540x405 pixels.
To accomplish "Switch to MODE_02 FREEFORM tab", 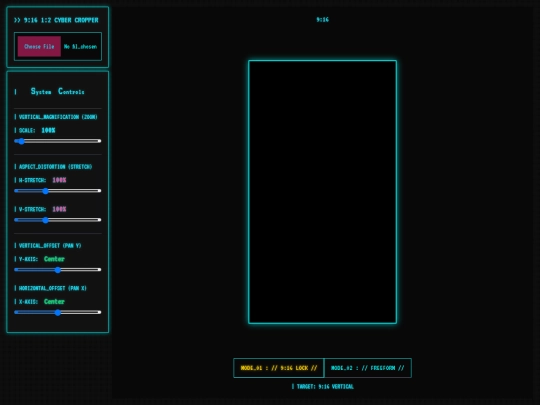I will [367, 368].
